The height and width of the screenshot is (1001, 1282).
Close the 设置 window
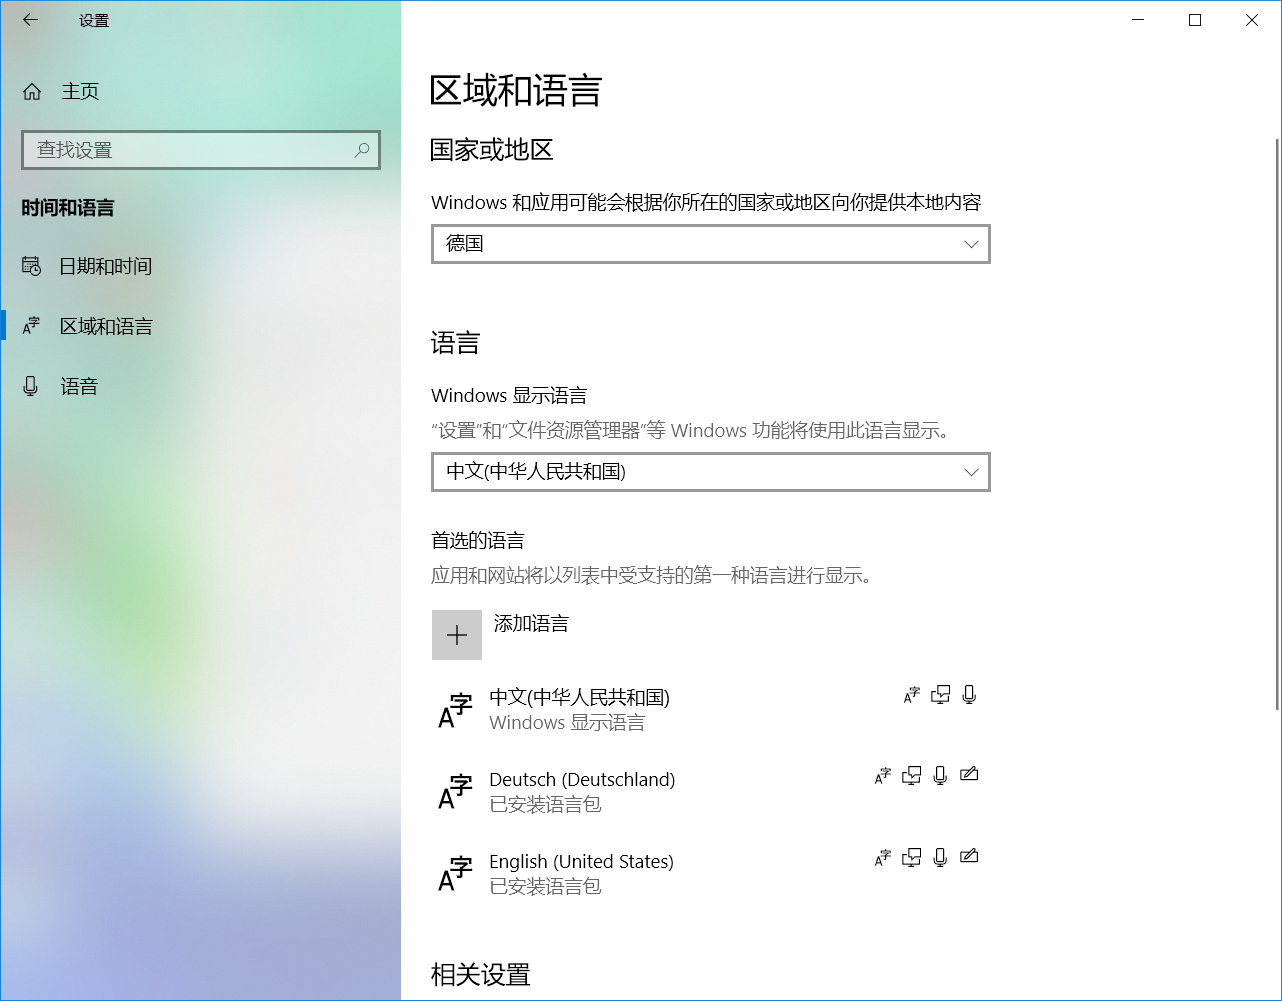[x=1252, y=20]
